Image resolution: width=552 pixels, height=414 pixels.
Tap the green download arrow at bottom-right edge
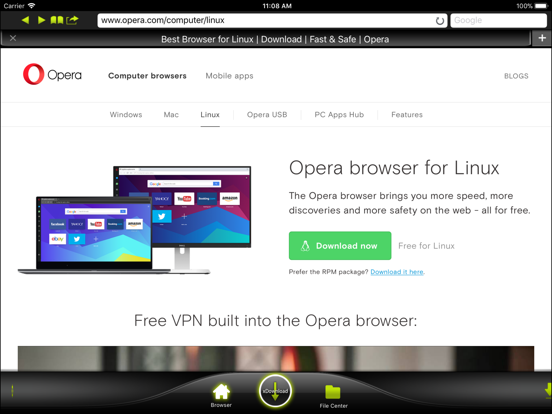tap(548, 391)
